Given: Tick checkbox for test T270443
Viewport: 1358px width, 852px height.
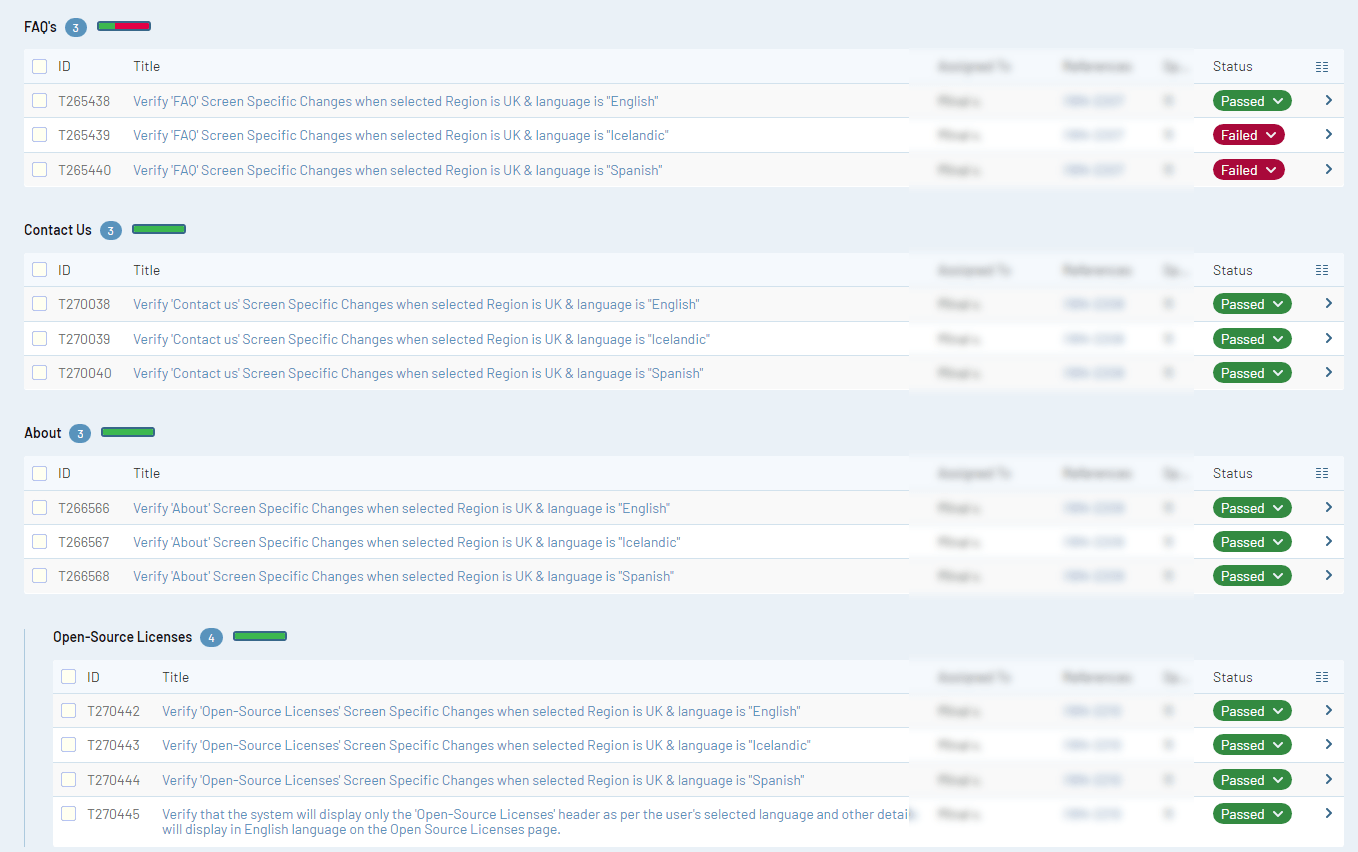Looking at the screenshot, I should 68,745.
